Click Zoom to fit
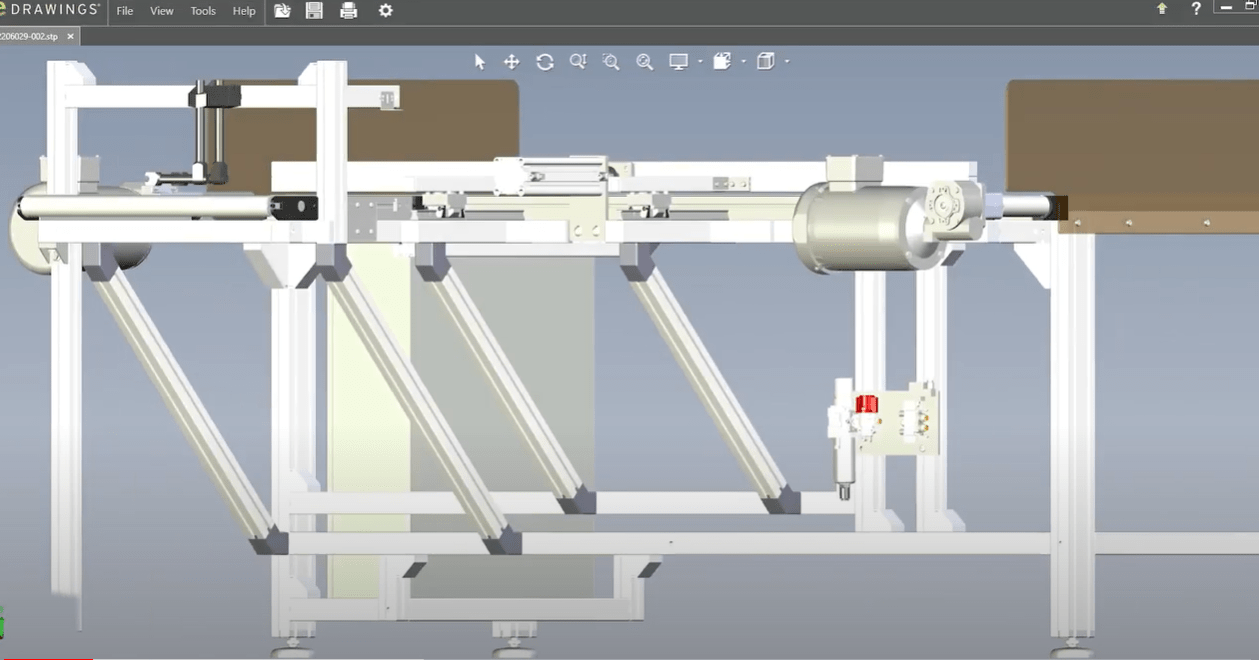This screenshot has height=660, width=1259. [x=644, y=61]
